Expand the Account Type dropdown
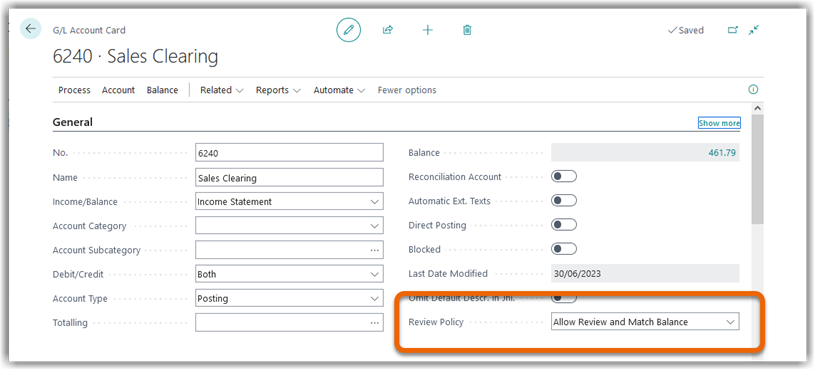This screenshot has width=815, height=370. pyautogui.click(x=290, y=299)
